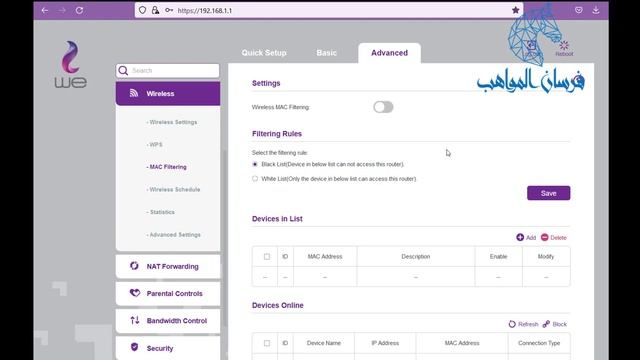Click the browser forward arrow
640x360 pixels.
point(62,10)
